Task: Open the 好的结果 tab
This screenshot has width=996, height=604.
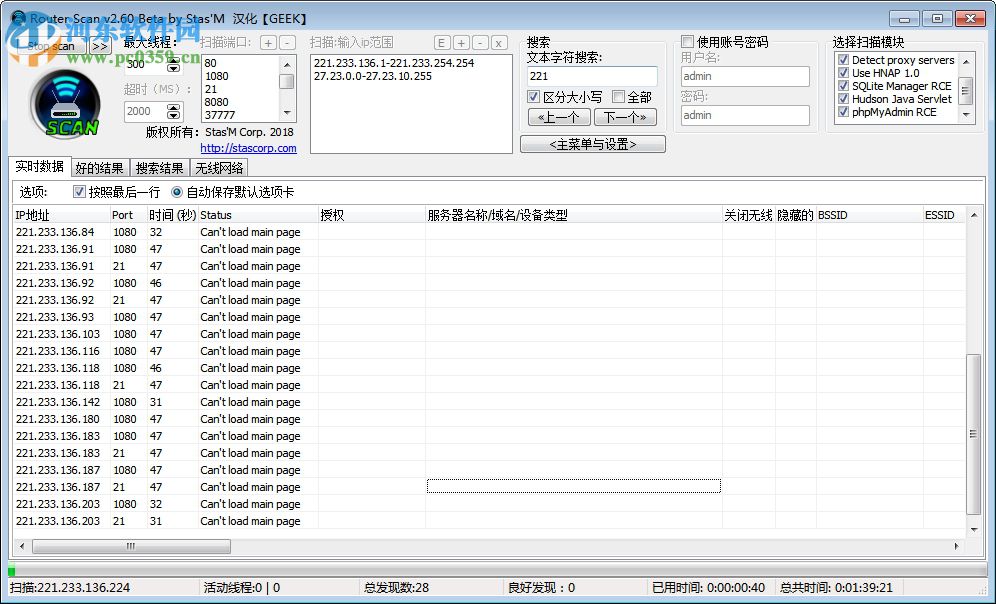Action: tap(99, 167)
